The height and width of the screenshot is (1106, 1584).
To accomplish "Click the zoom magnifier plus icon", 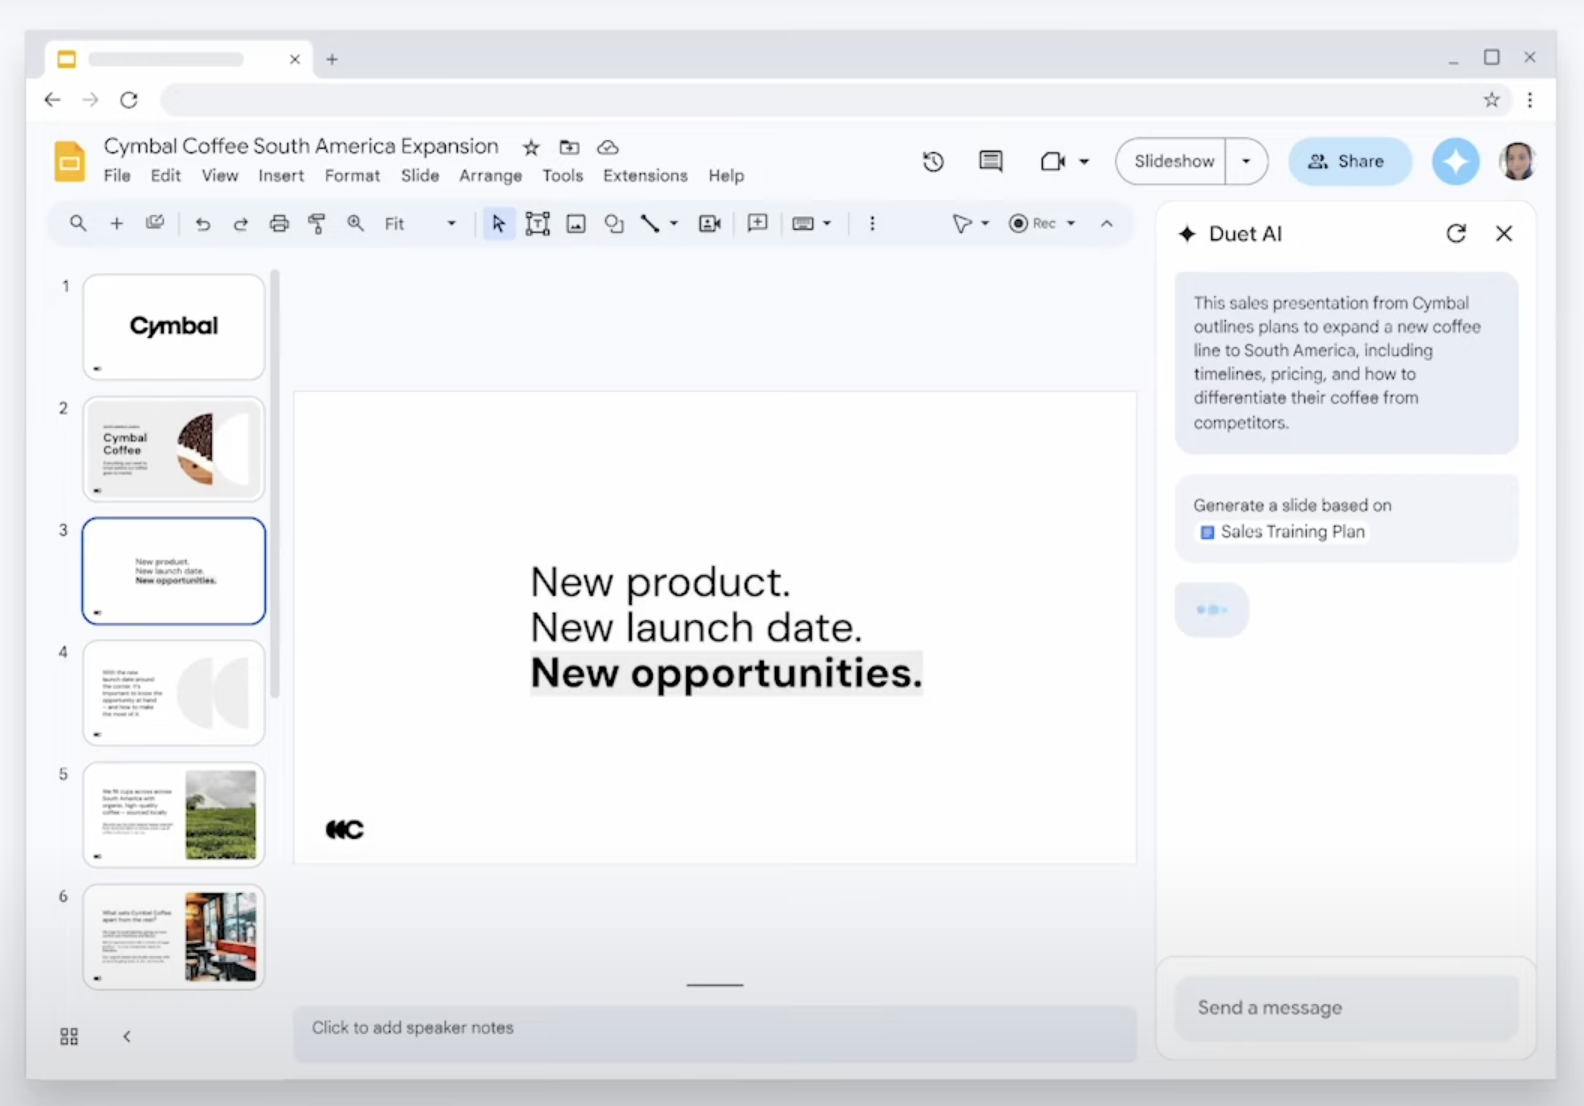I will tap(355, 223).
